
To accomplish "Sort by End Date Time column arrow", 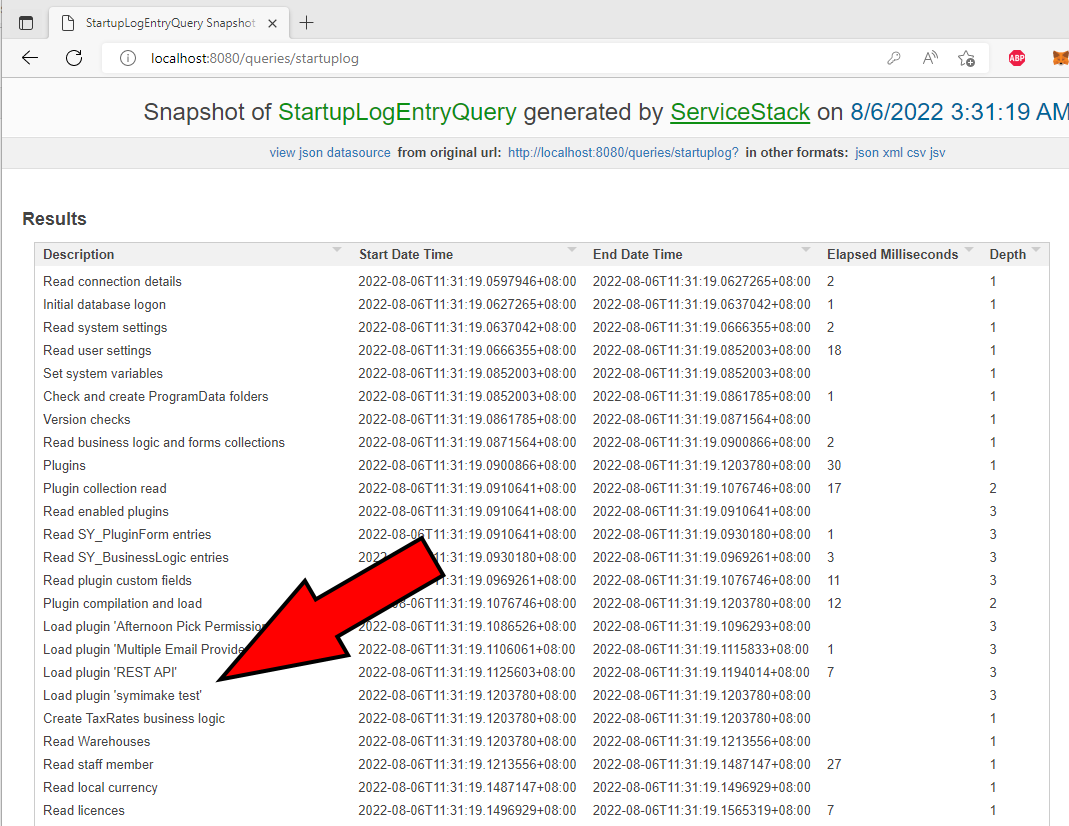I will click(x=806, y=250).
